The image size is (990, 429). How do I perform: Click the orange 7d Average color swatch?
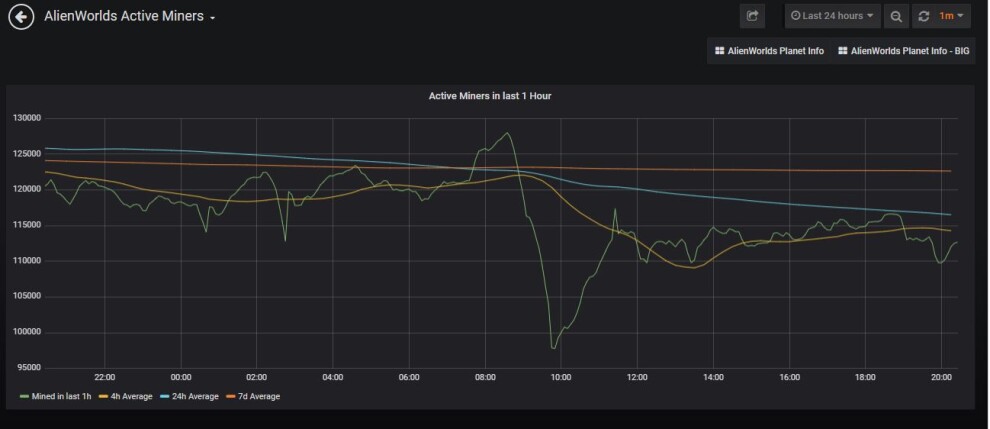(x=230, y=397)
